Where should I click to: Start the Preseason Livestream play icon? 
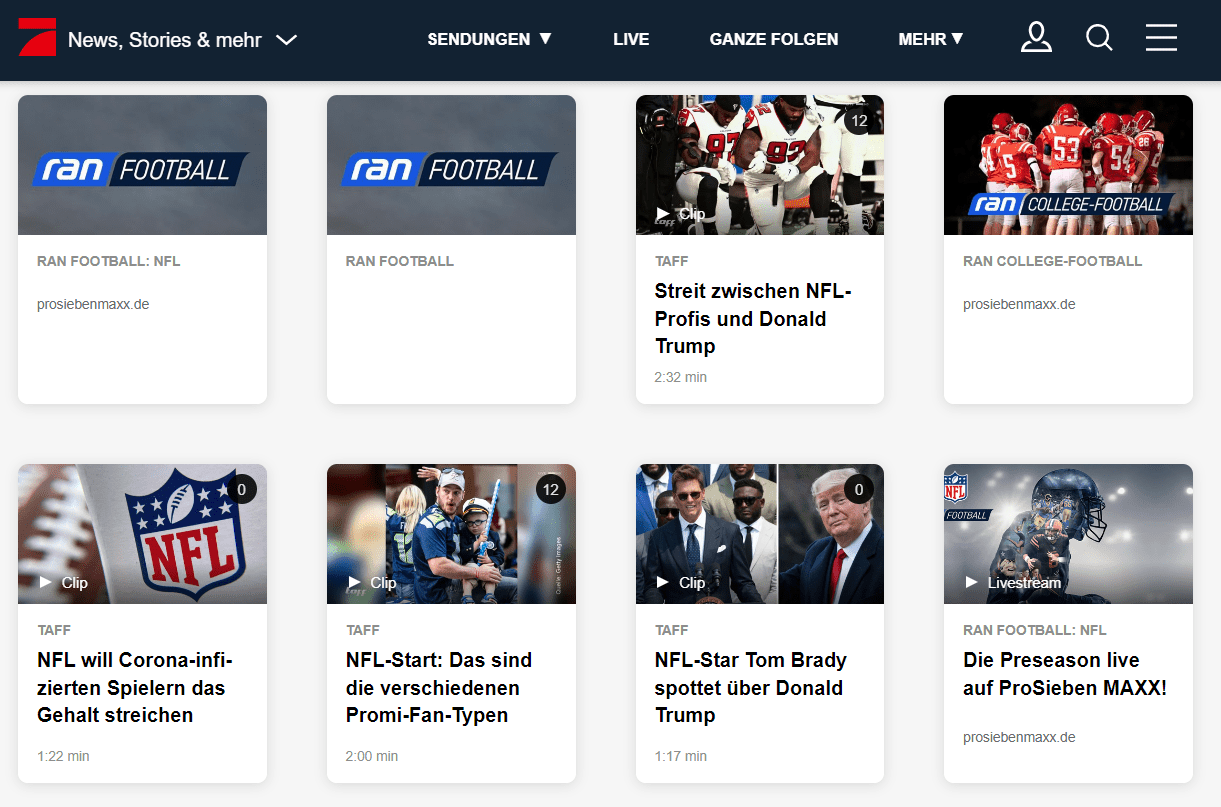[971, 582]
